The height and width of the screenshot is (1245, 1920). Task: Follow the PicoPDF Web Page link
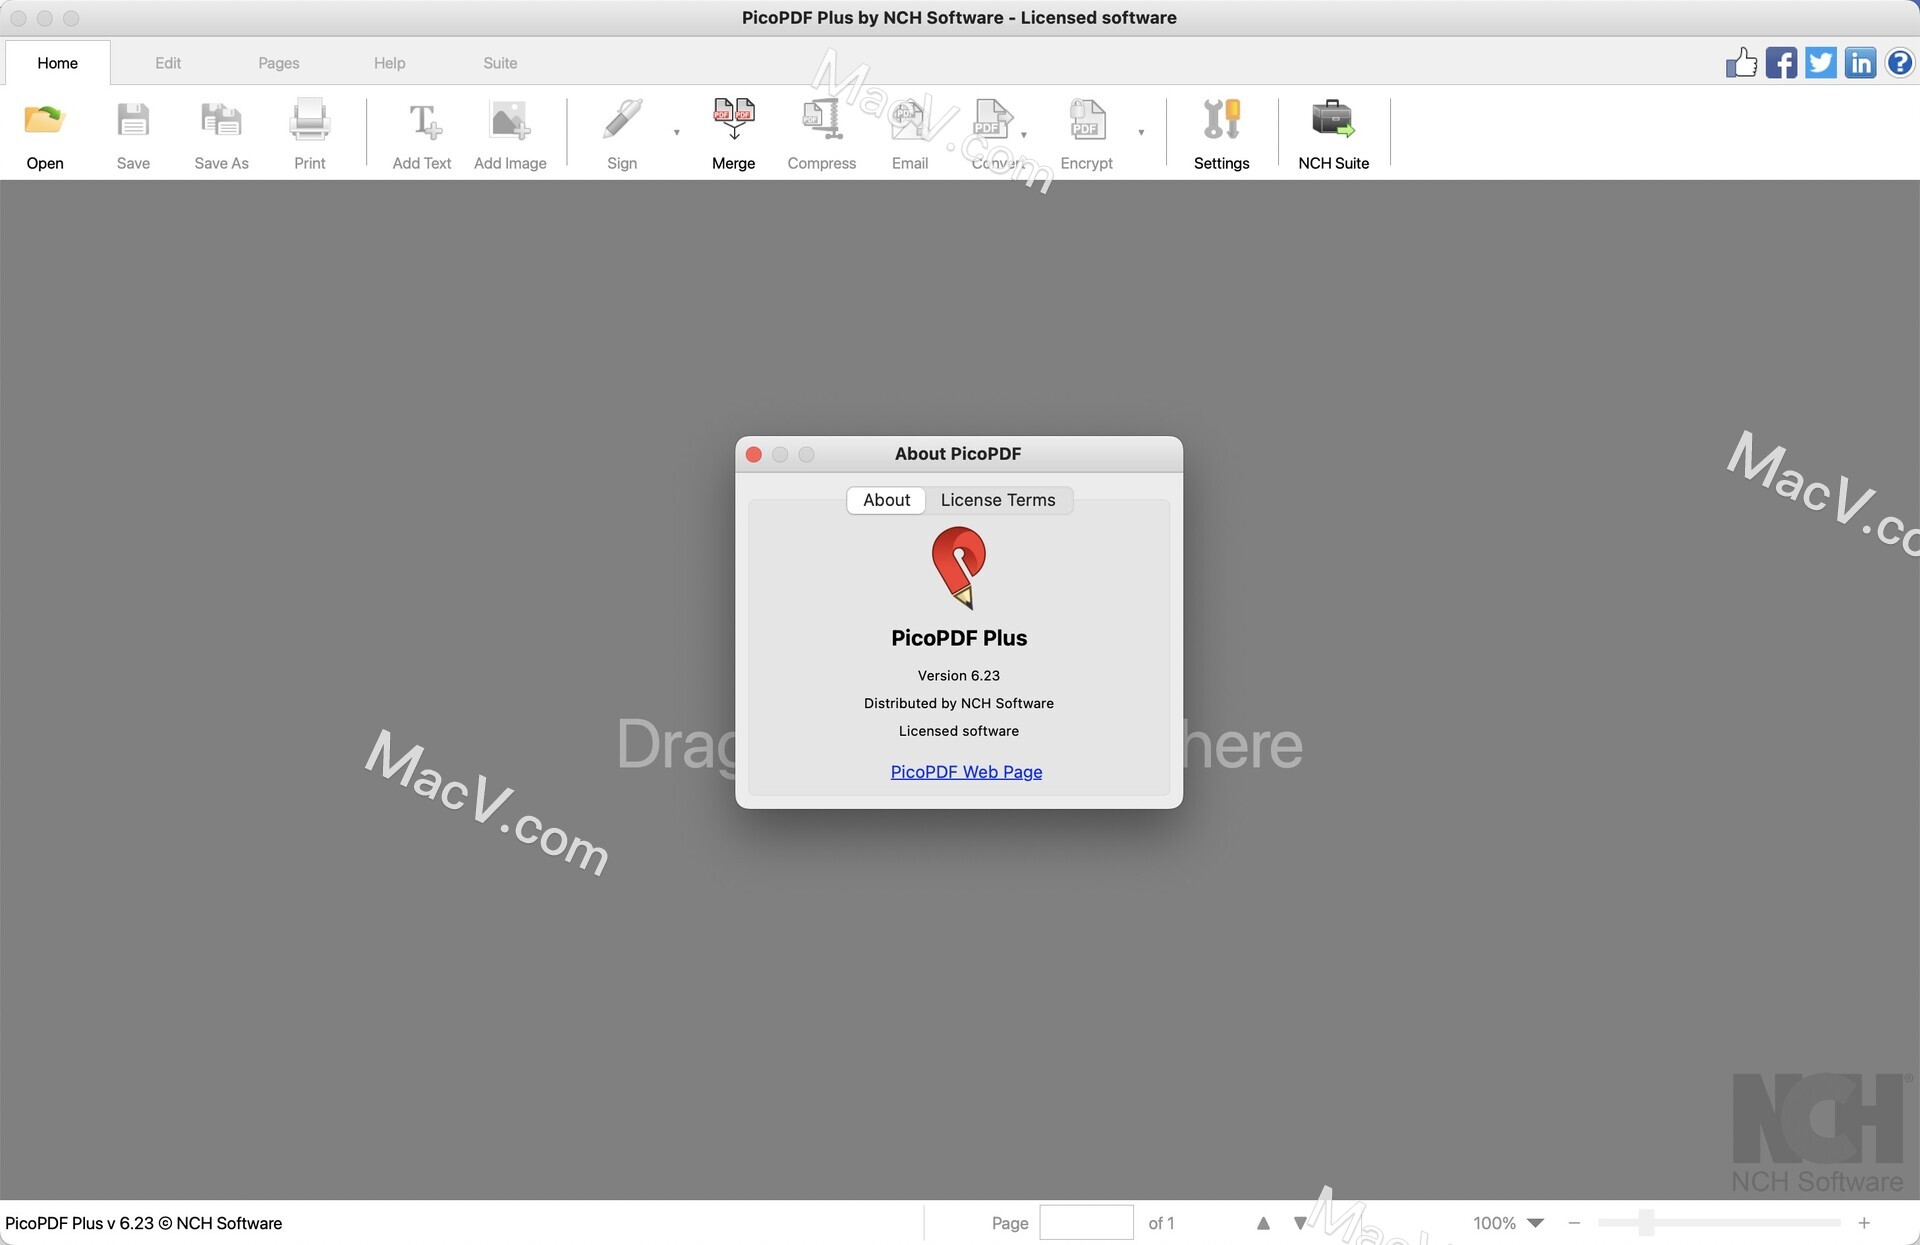pyautogui.click(x=965, y=771)
